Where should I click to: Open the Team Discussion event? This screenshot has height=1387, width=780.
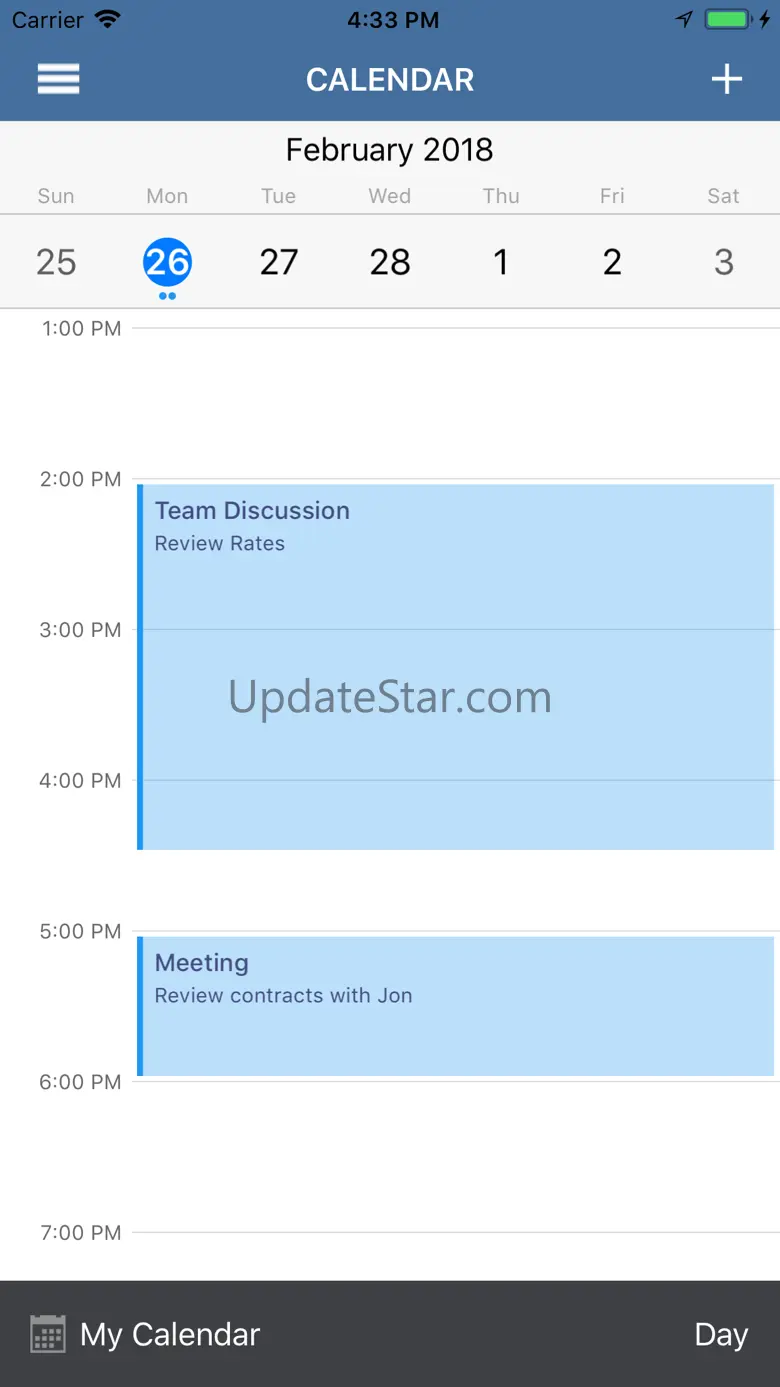tap(455, 667)
